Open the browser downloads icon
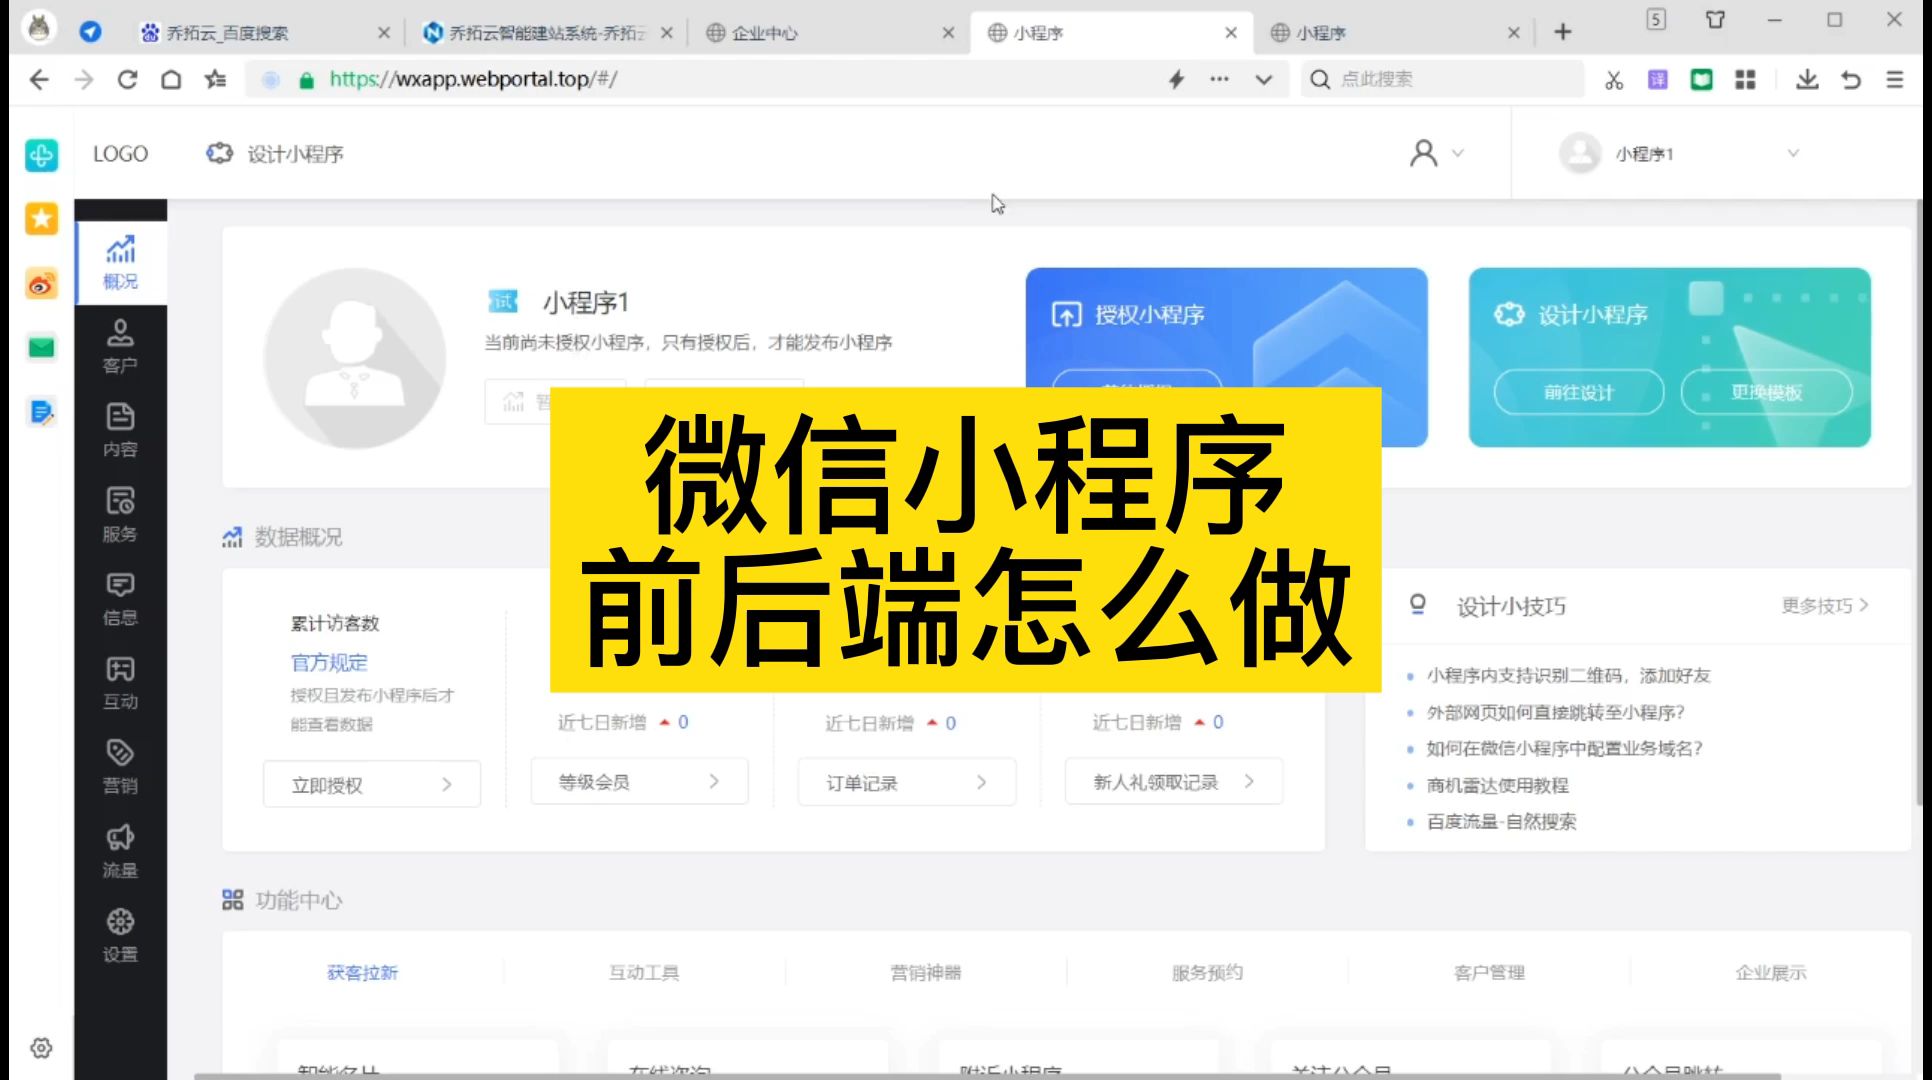The height and width of the screenshot is (1080, 1932). [1807, 80]
